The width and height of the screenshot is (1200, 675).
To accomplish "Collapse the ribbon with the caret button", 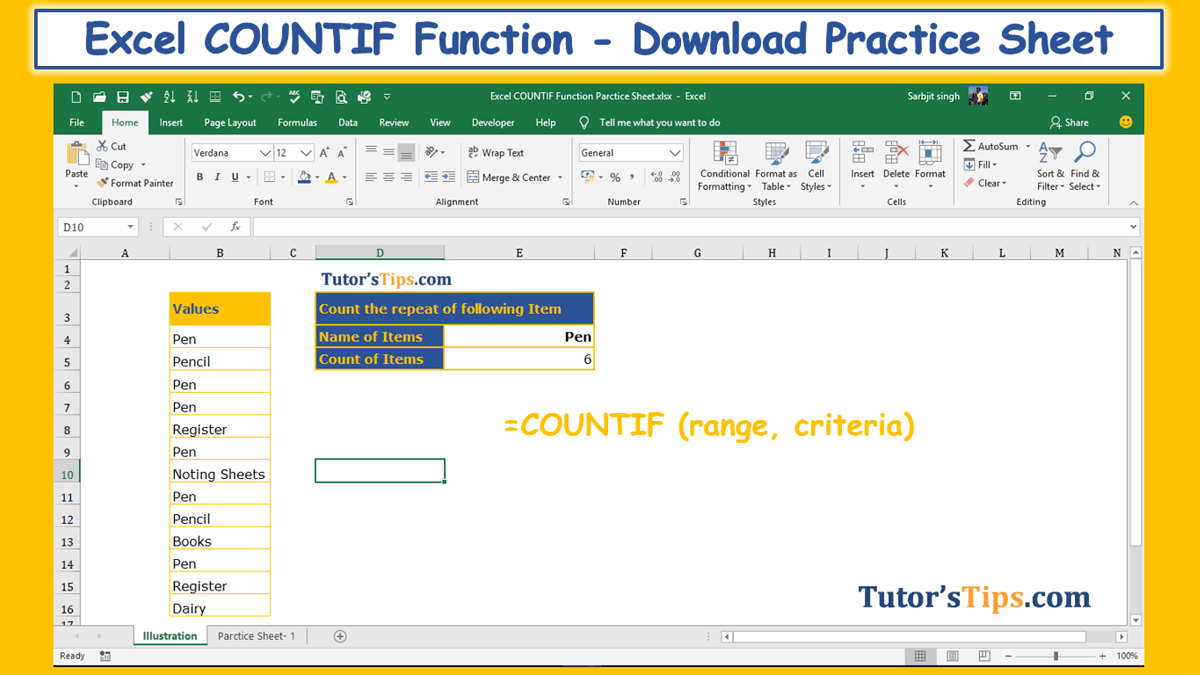I will pos(1133,202).
